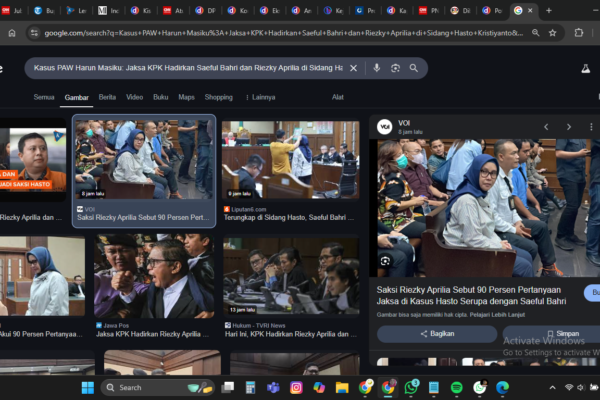The width and height of the screenshot is (600, 400).
Task: Open the orange JADI SAKSI HASTO thumbnail
Action: [33, 160]
